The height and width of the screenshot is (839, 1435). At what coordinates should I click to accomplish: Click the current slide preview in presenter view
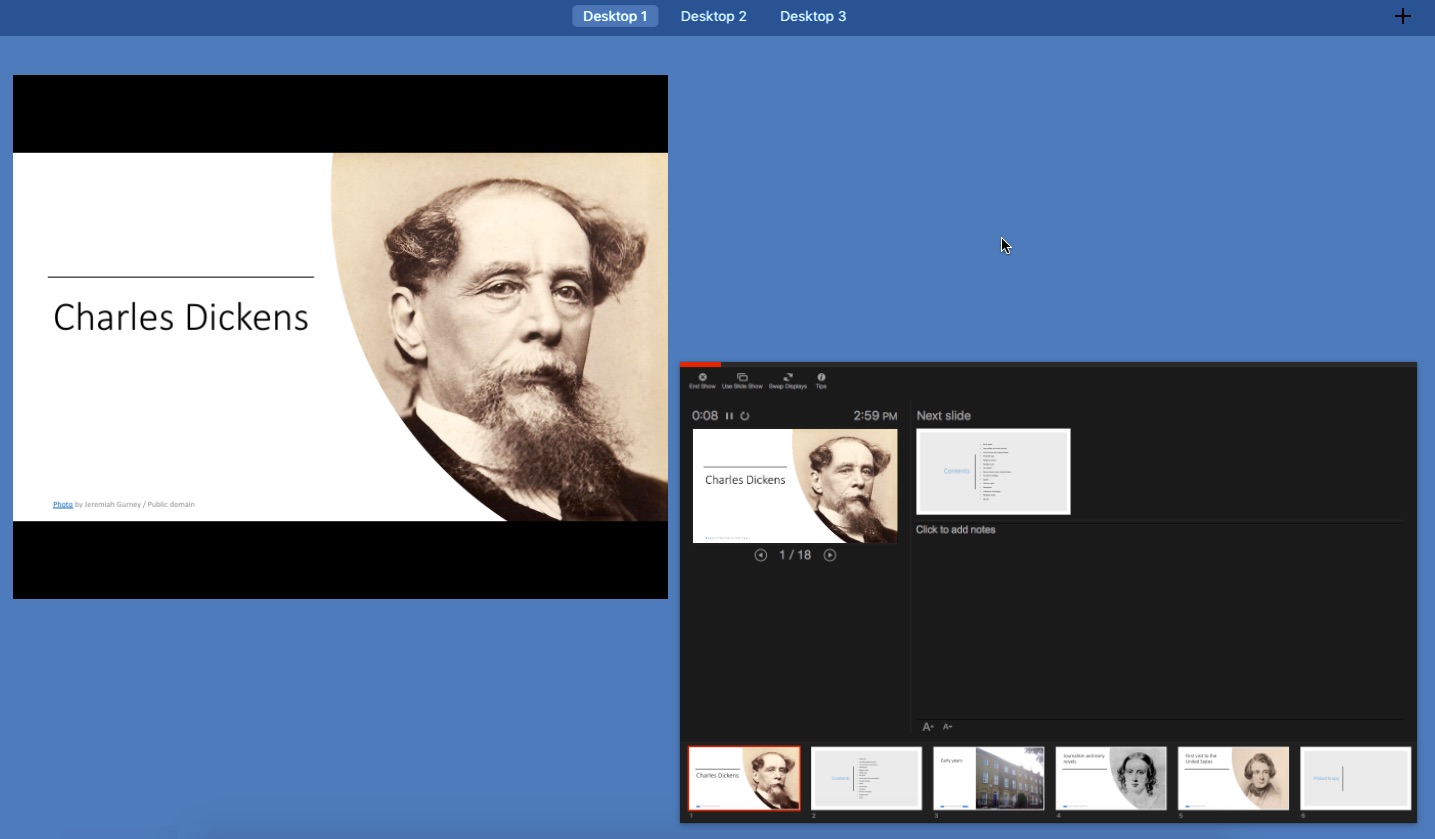[x=795, y=486]
